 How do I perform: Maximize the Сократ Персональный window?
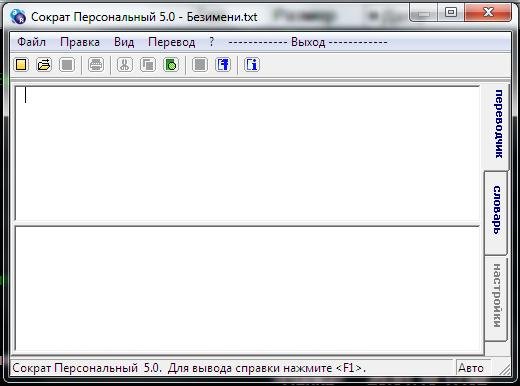click(451, 13)
